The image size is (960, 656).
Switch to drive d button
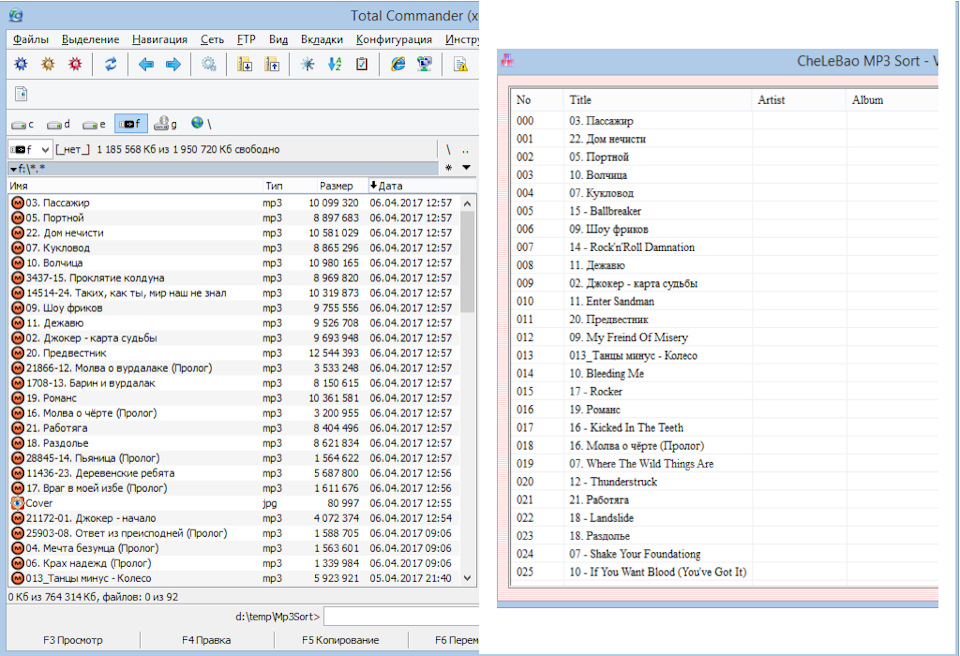point(58,124)
